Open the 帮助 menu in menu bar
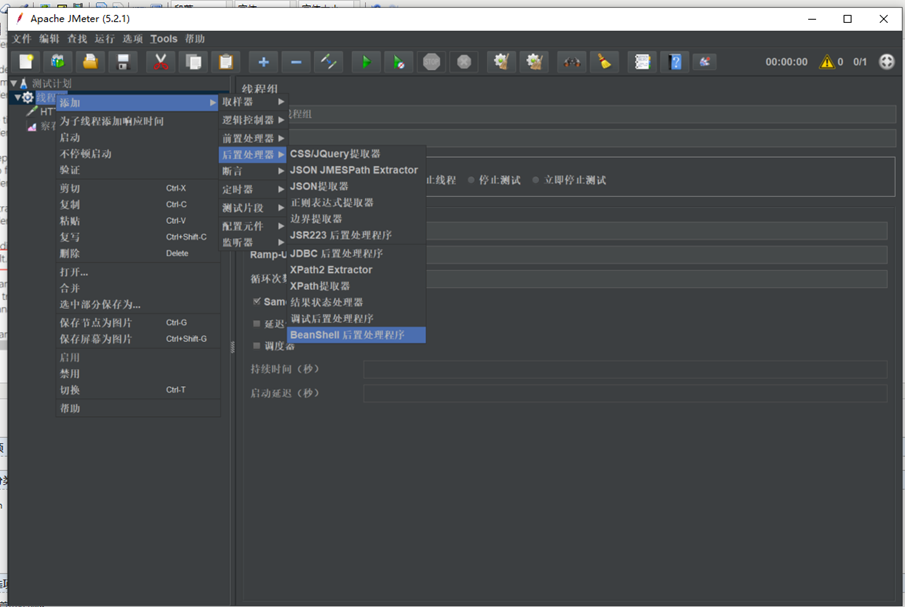This screenshot has width=905, height=607. point(195,39)
